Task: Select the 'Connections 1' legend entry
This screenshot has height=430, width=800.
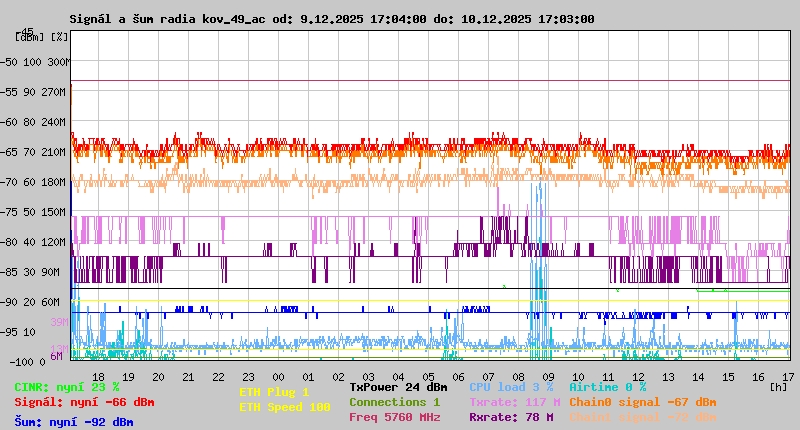Action: click(x=394, y=401)
